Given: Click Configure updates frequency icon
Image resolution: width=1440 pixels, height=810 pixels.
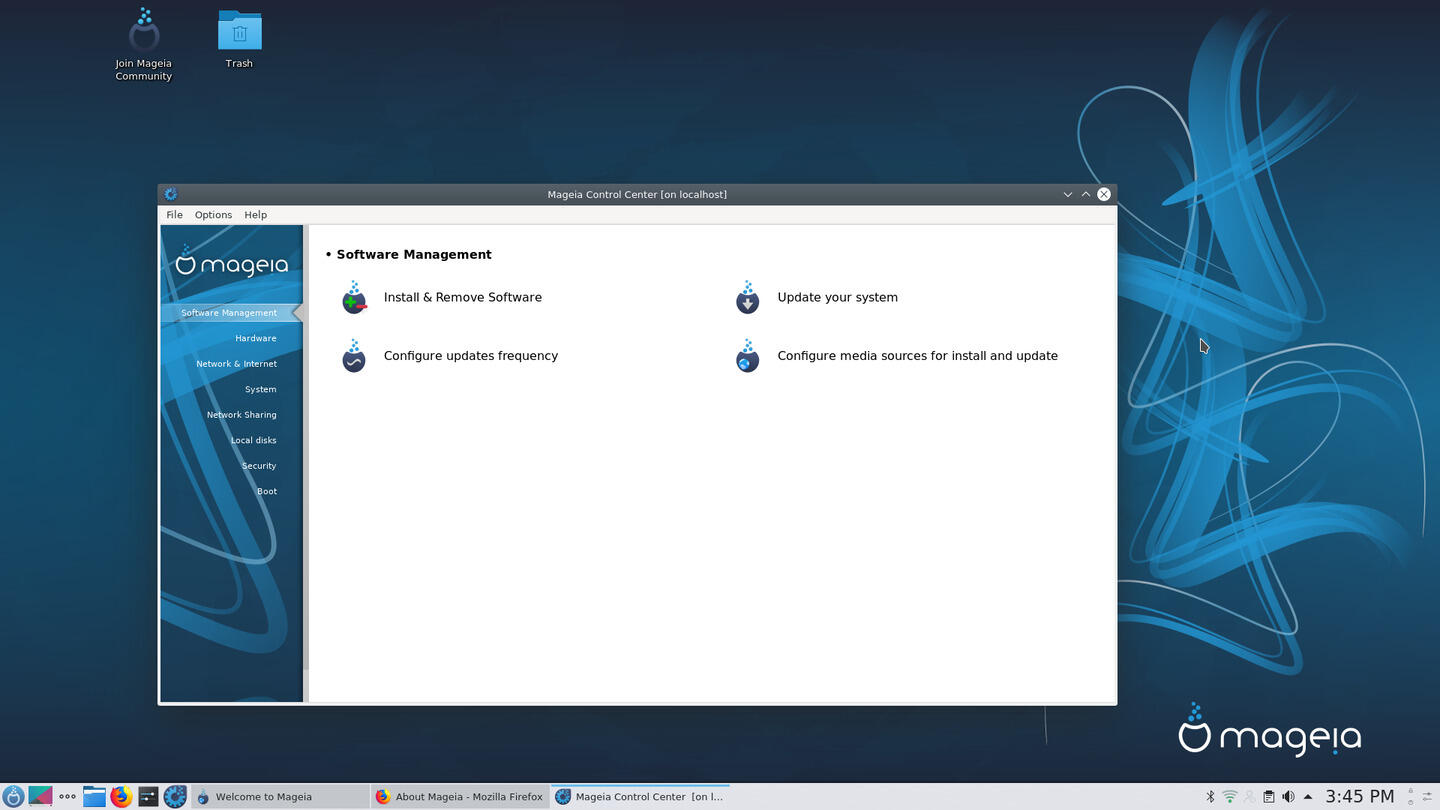Looking at the screenshot, I should point(354,356).
